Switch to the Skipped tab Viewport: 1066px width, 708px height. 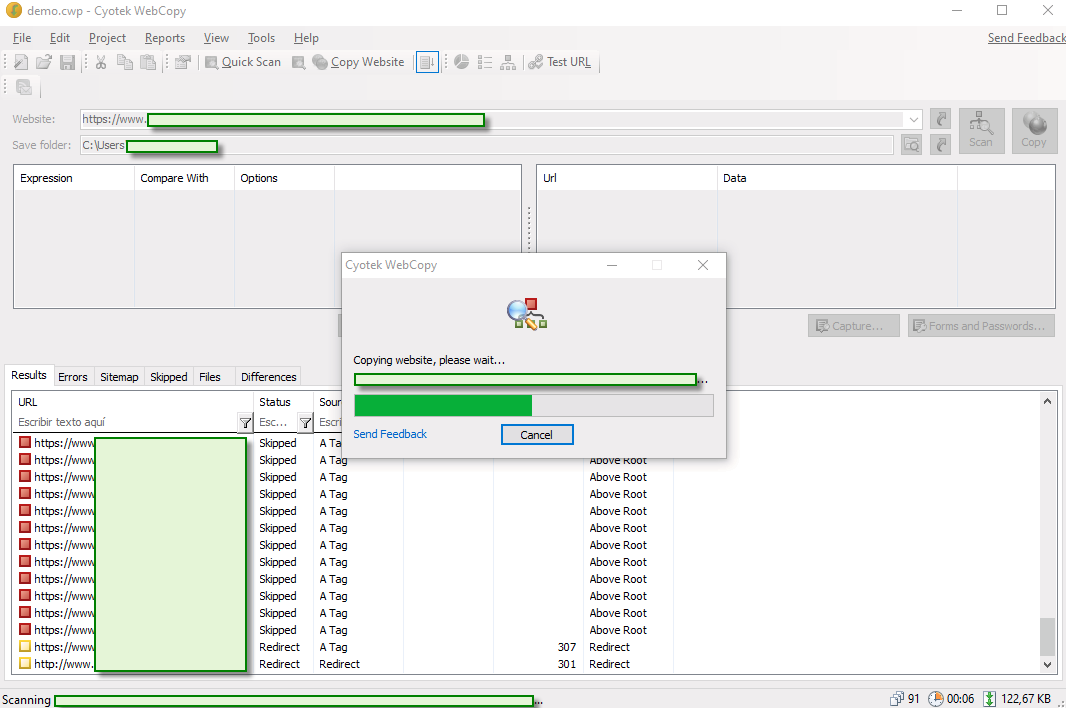coord(169,377)
